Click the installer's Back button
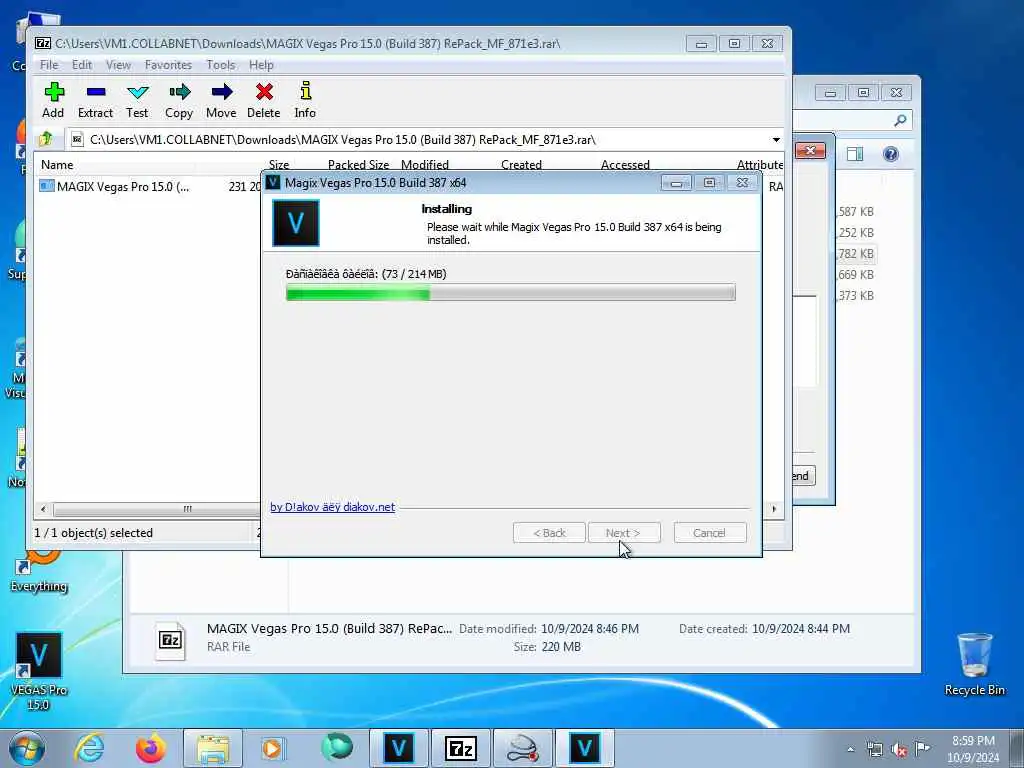 (549, 533)
